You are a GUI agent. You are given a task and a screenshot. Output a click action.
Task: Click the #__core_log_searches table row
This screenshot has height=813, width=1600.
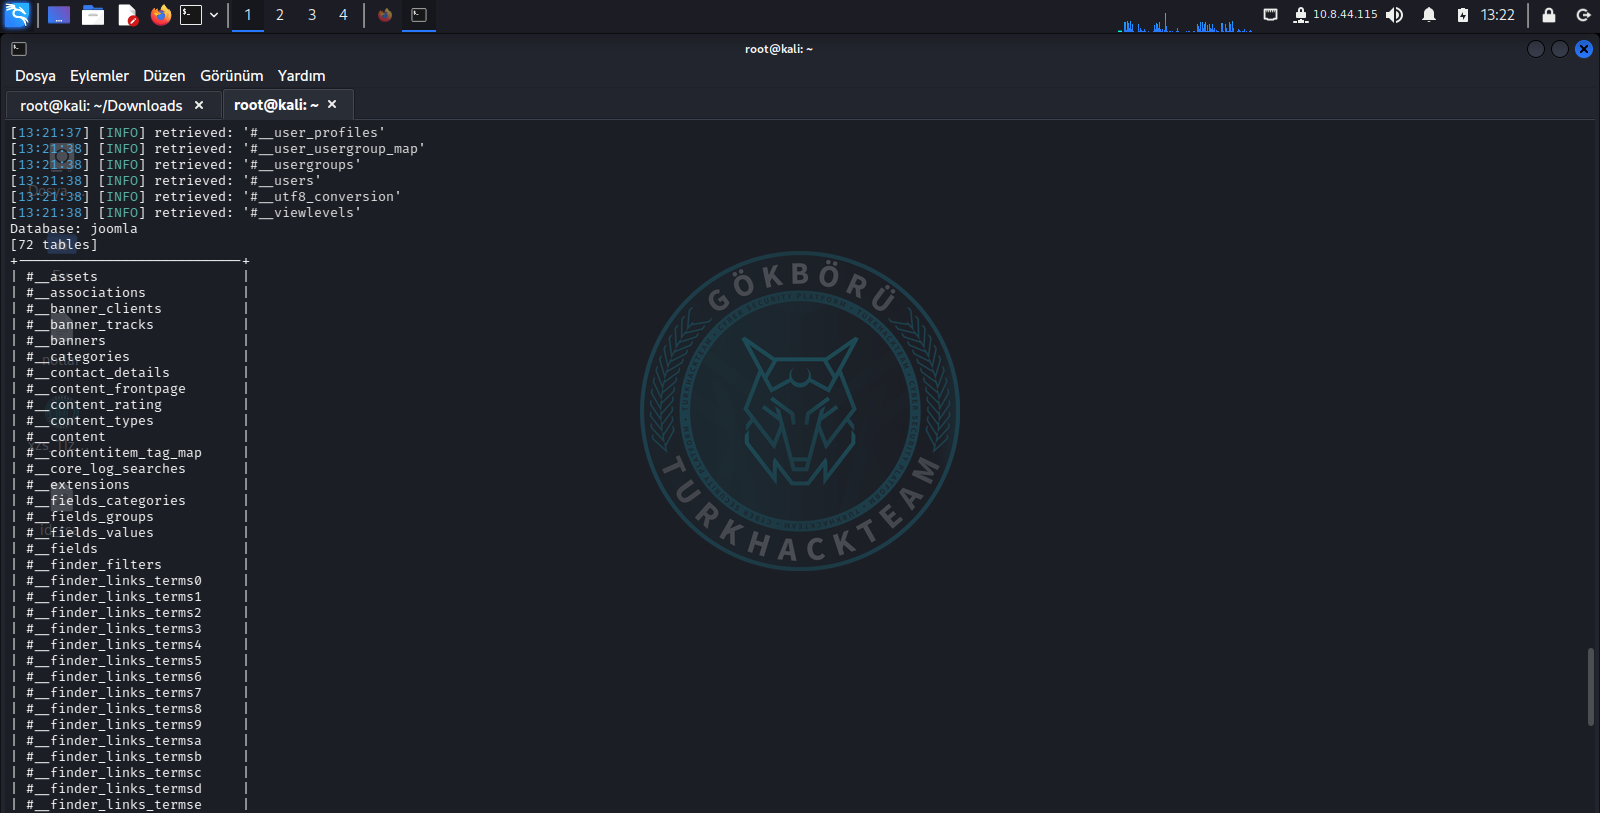coord(129,469)
